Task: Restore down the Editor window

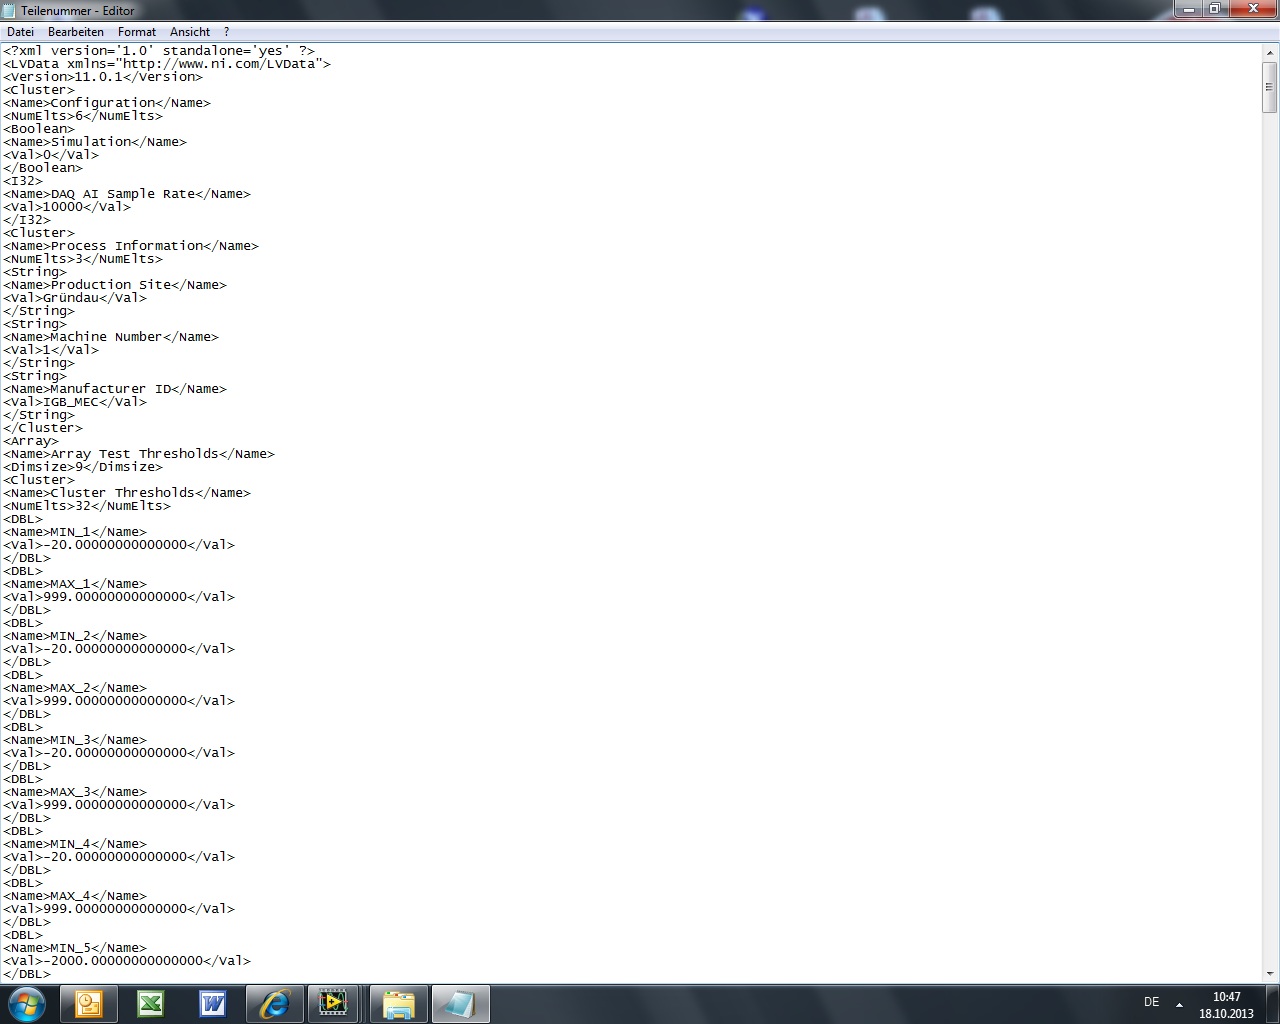Action: tap(1214, 9)
